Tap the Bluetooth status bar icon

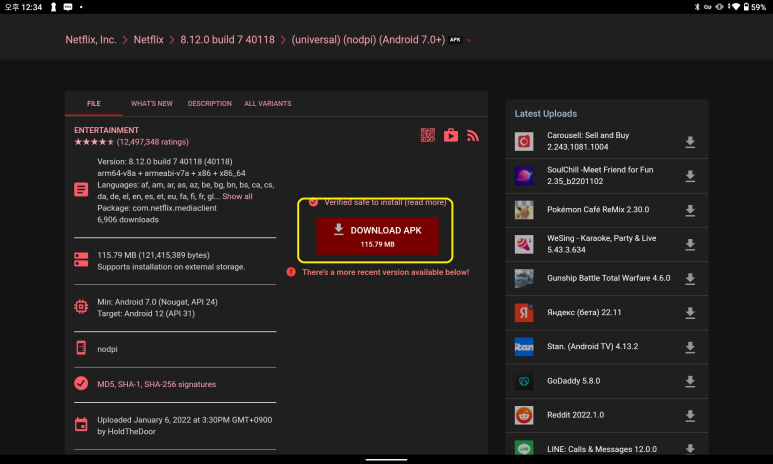697,7
